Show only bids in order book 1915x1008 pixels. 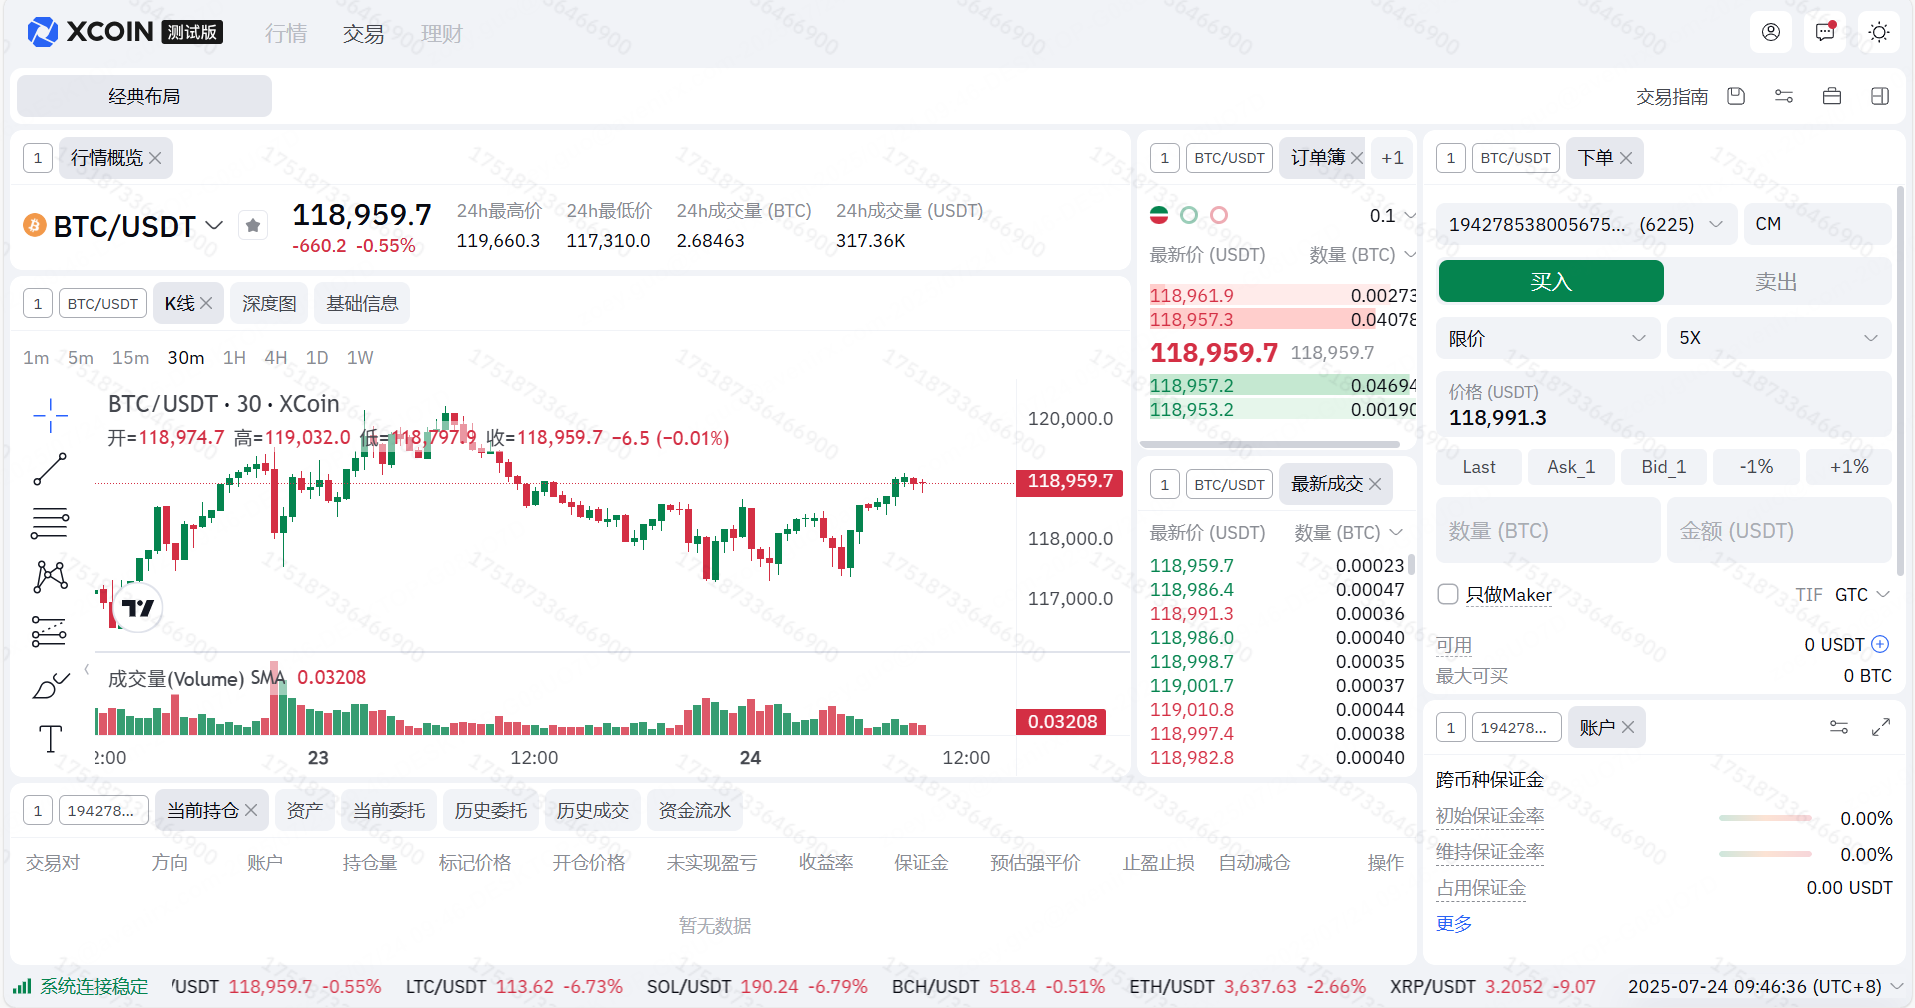coord(1189,215)
